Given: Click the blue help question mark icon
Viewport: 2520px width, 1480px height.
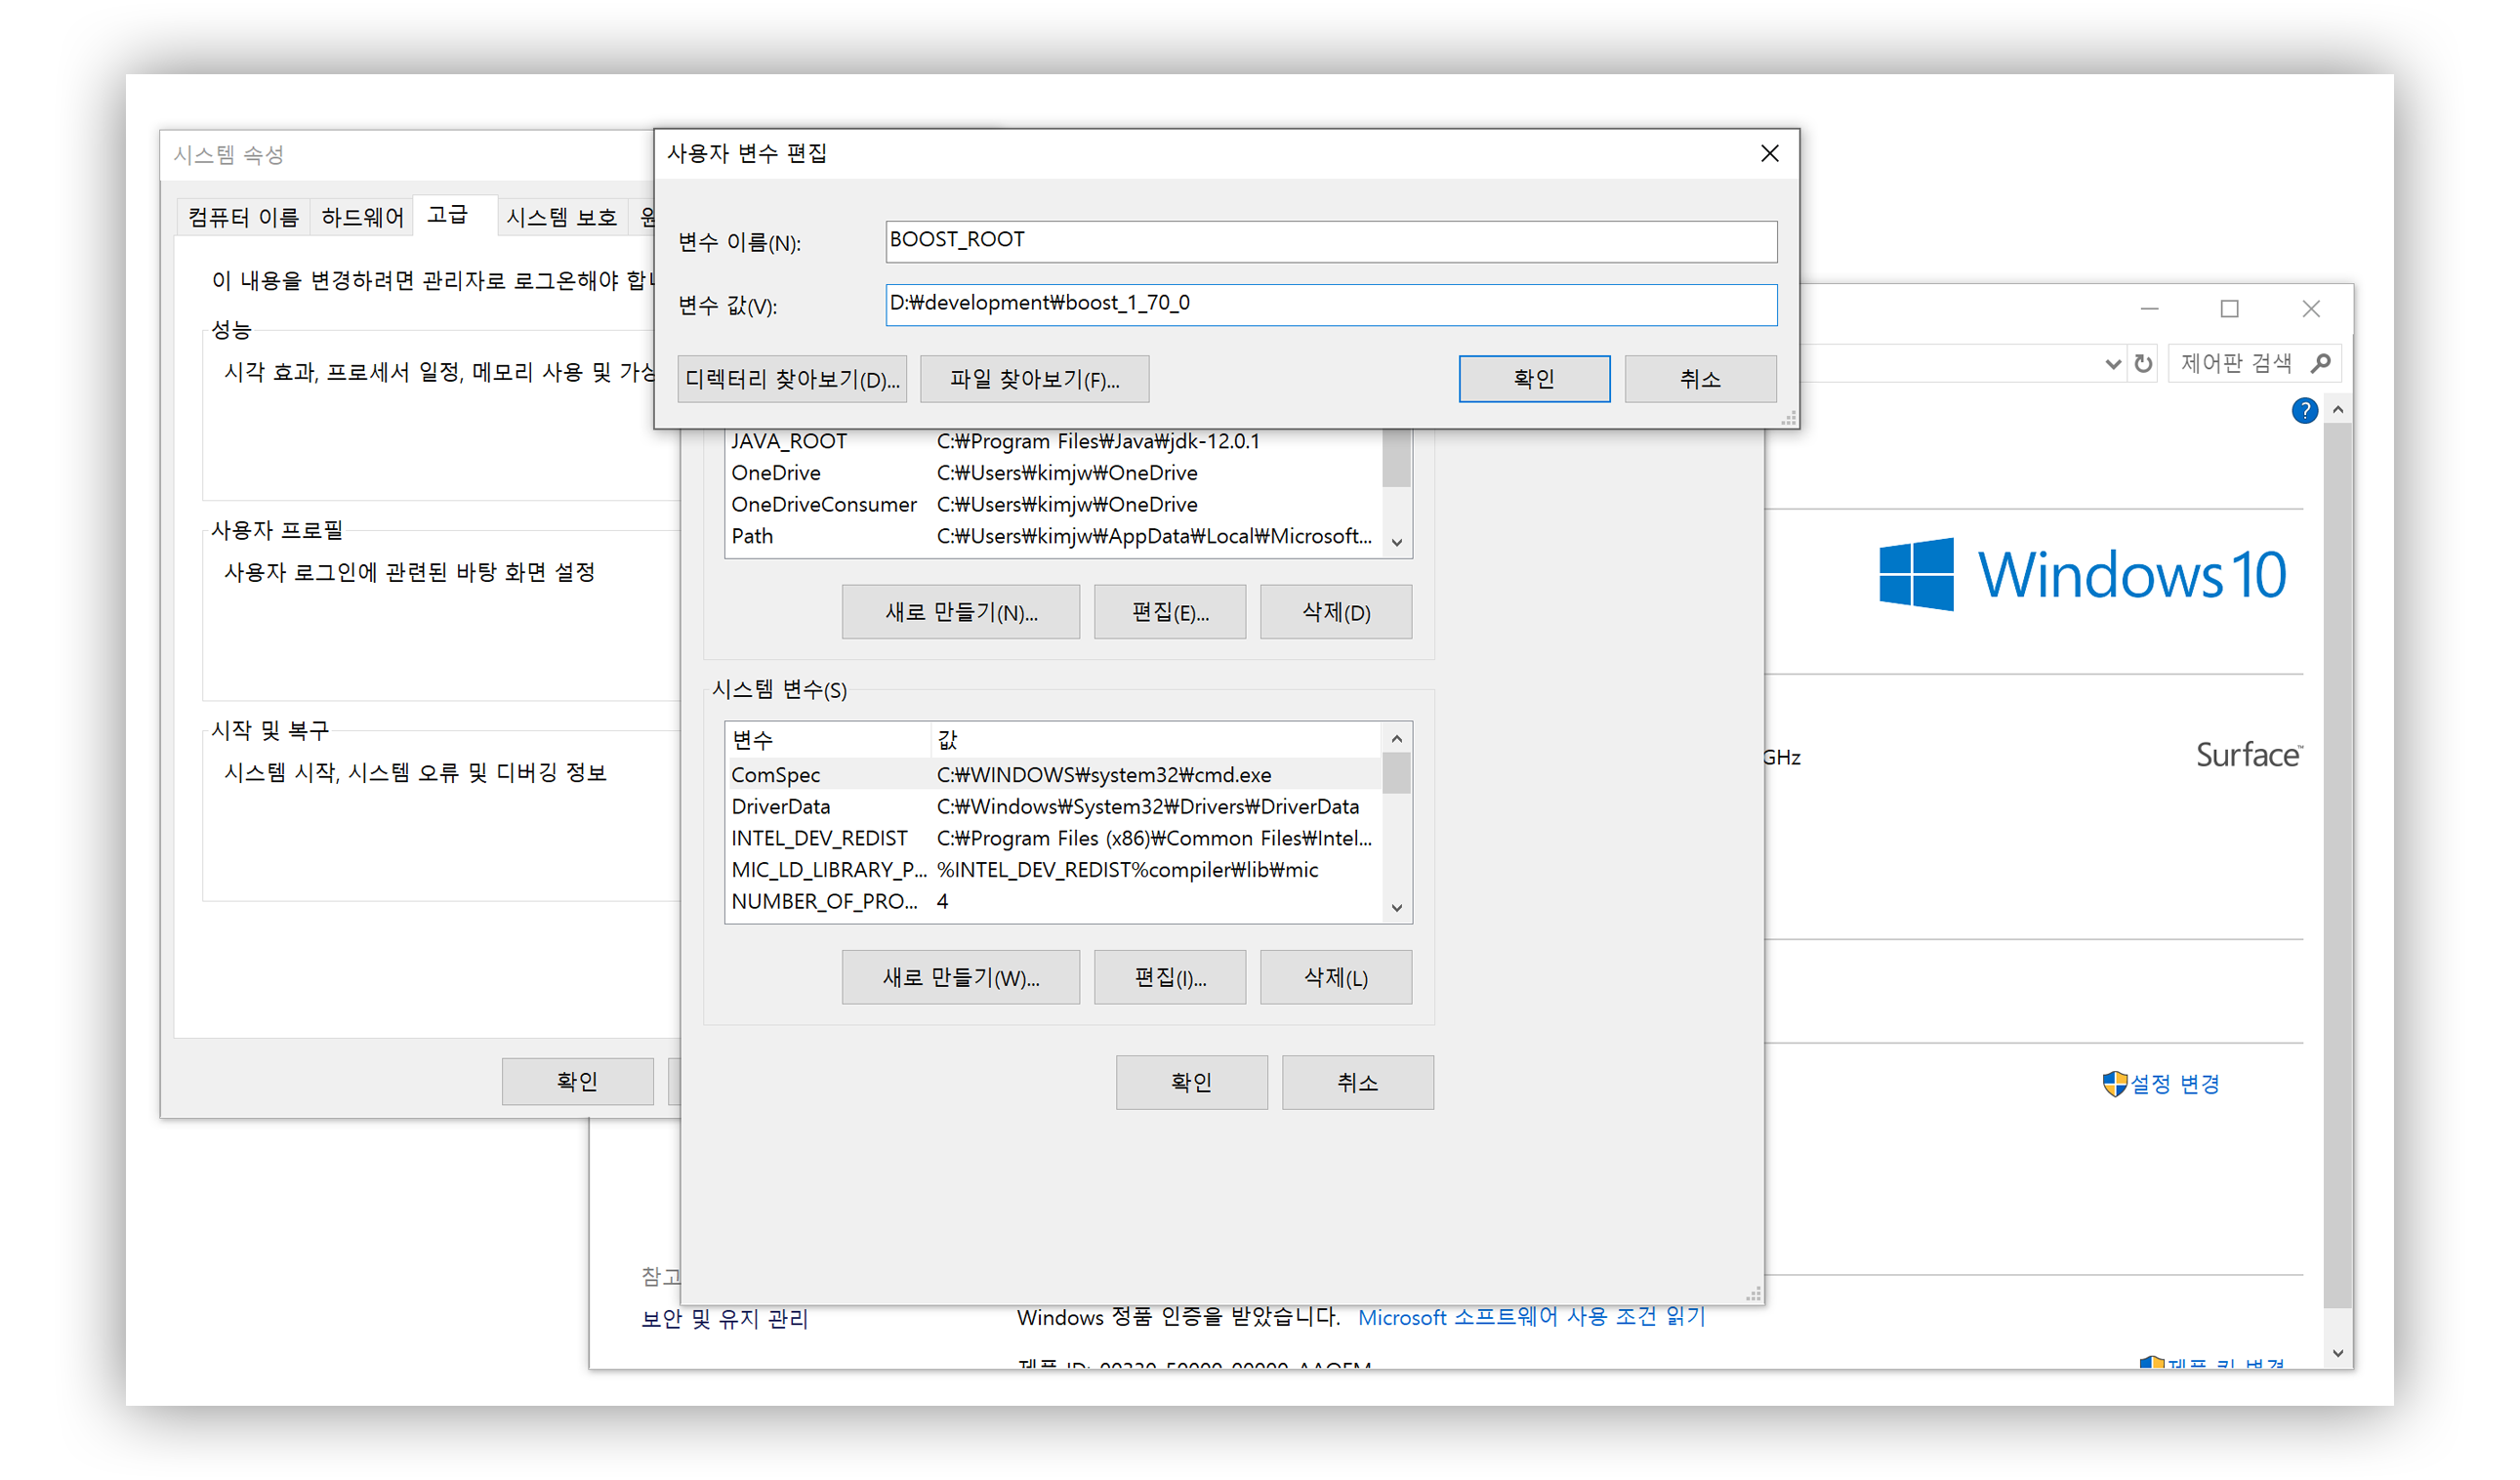Looking at the screenshot, I should coord(2304,411).
